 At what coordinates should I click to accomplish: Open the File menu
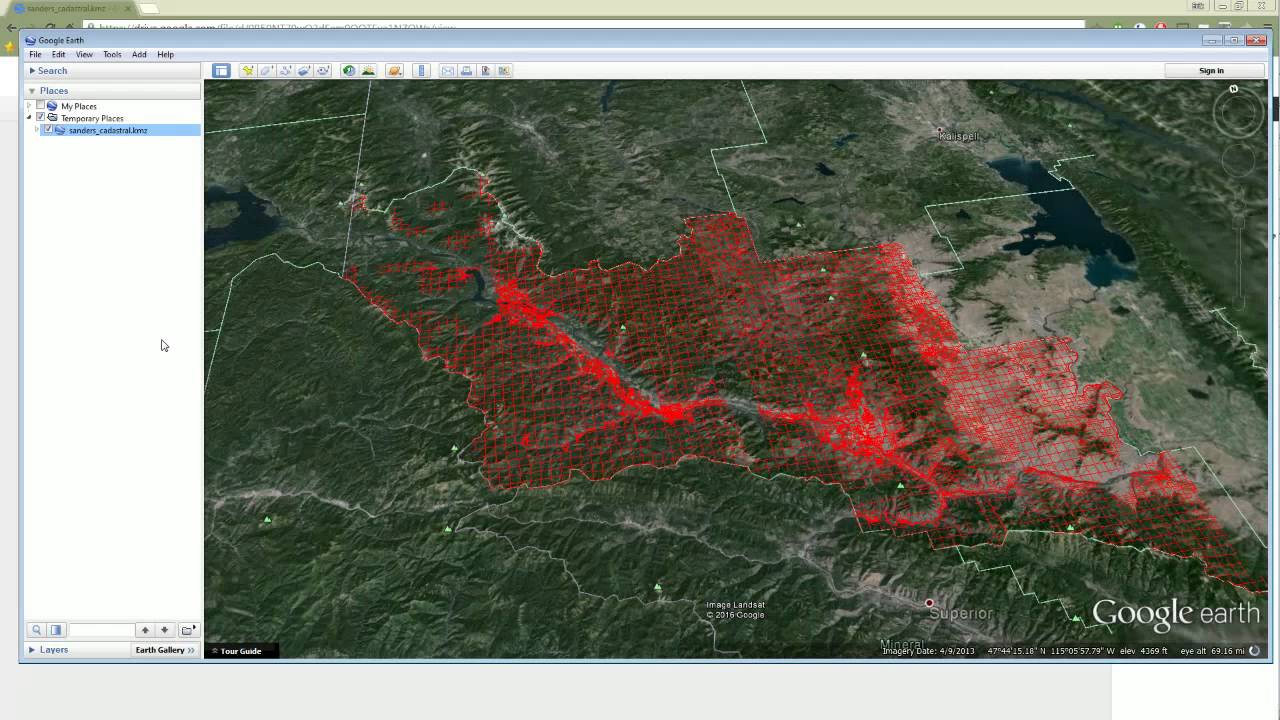tap(35, 54)
